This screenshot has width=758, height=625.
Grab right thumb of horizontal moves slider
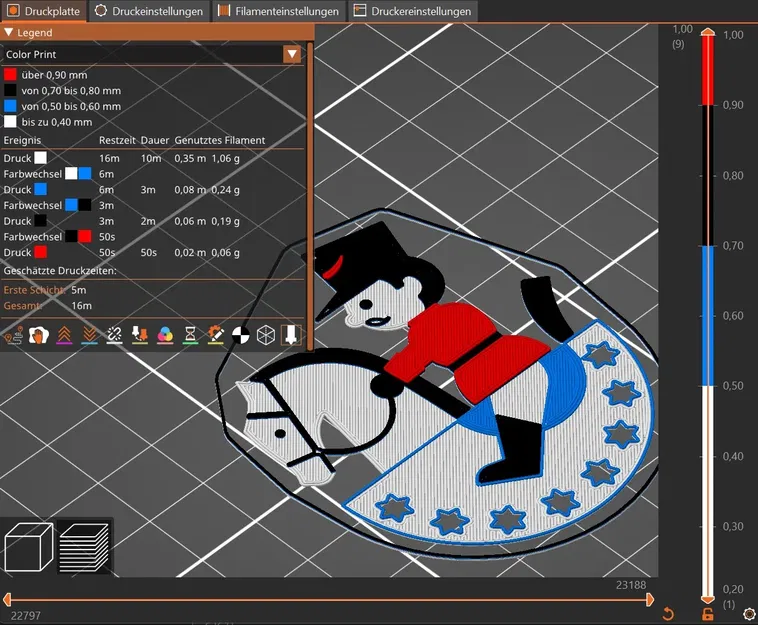(650, 600)
